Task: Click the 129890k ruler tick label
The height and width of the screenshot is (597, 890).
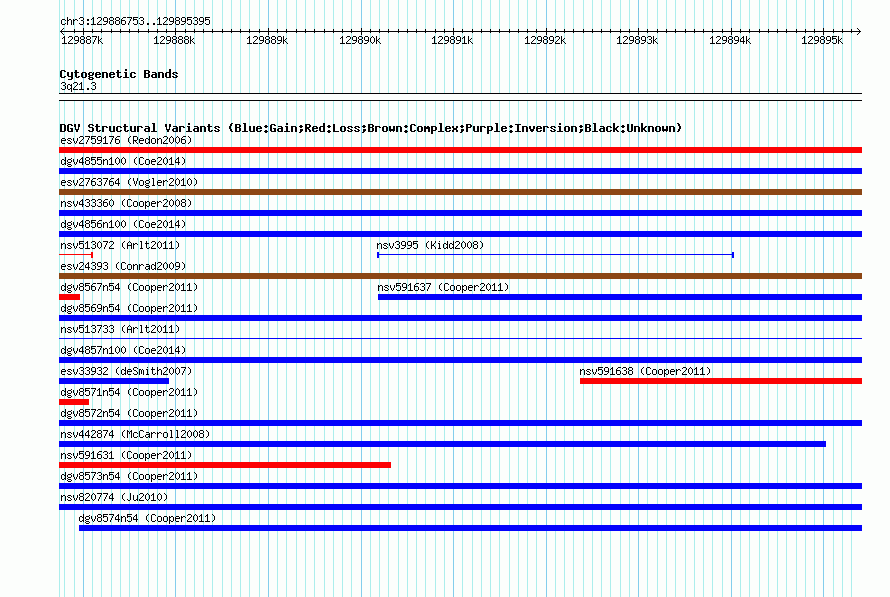Action: pos(360,40)
